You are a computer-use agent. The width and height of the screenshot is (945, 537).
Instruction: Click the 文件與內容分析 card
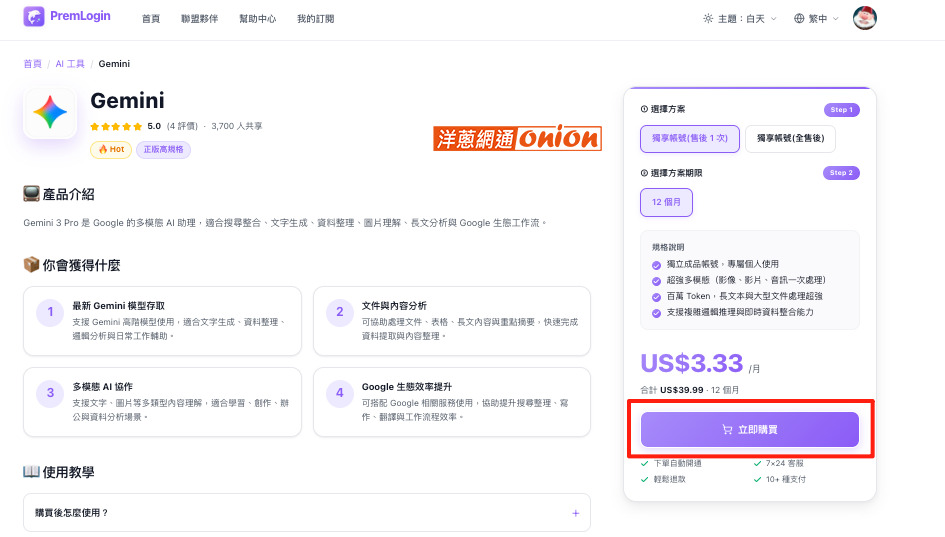tap(452, 321)
